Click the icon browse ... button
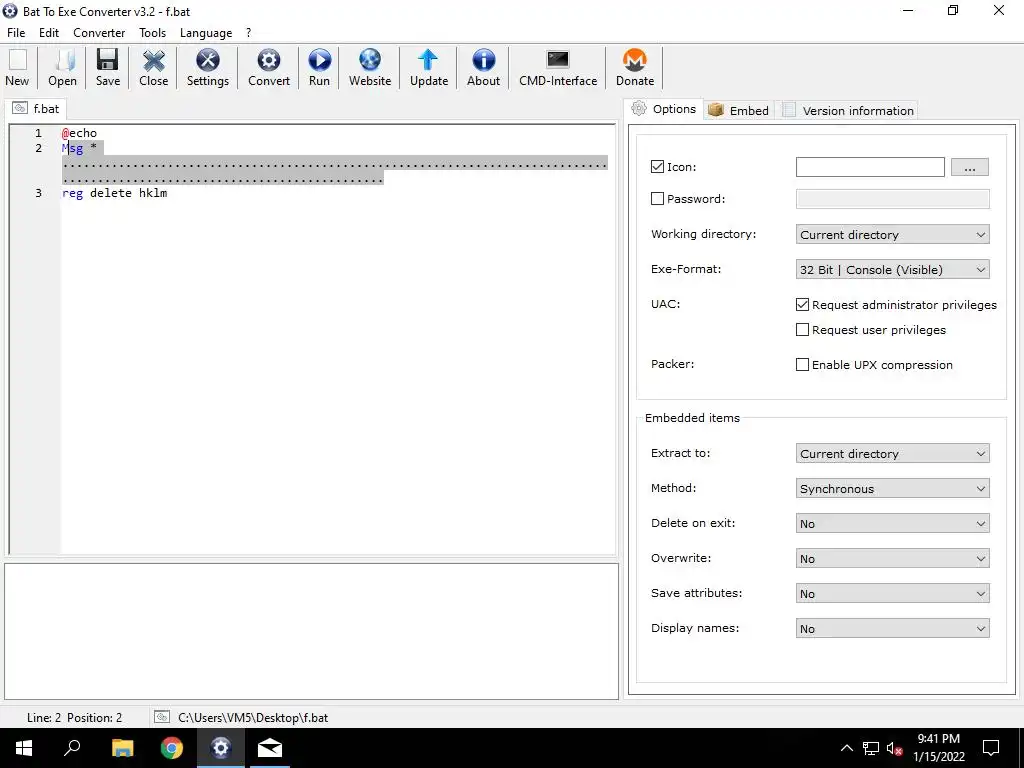 (x=969, y=167)
